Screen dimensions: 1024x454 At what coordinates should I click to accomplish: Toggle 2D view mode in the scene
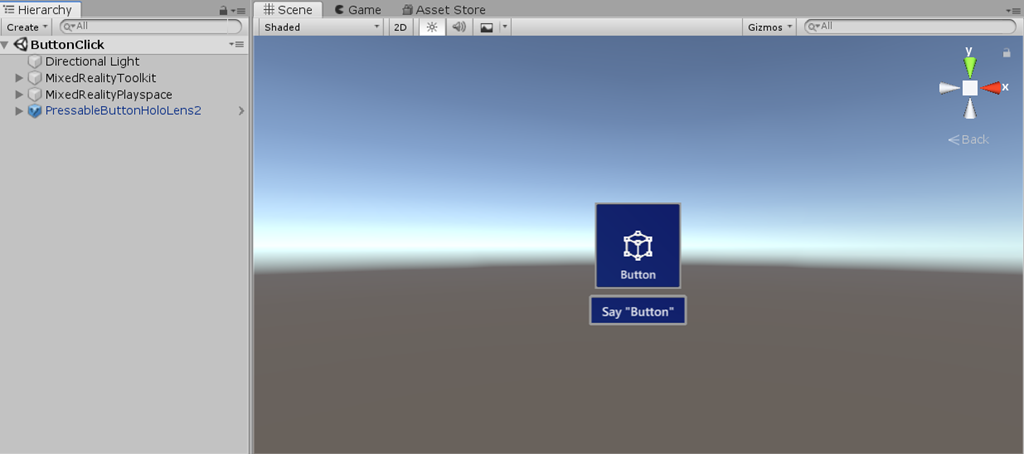(400, 27)
